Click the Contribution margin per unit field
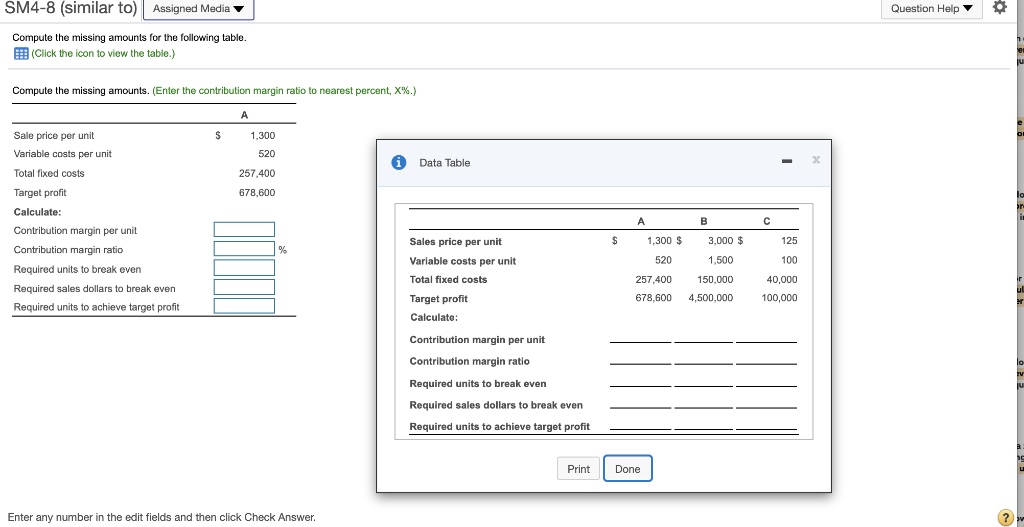The height and width of the screenshot is (527, 1024). (244, 230)
